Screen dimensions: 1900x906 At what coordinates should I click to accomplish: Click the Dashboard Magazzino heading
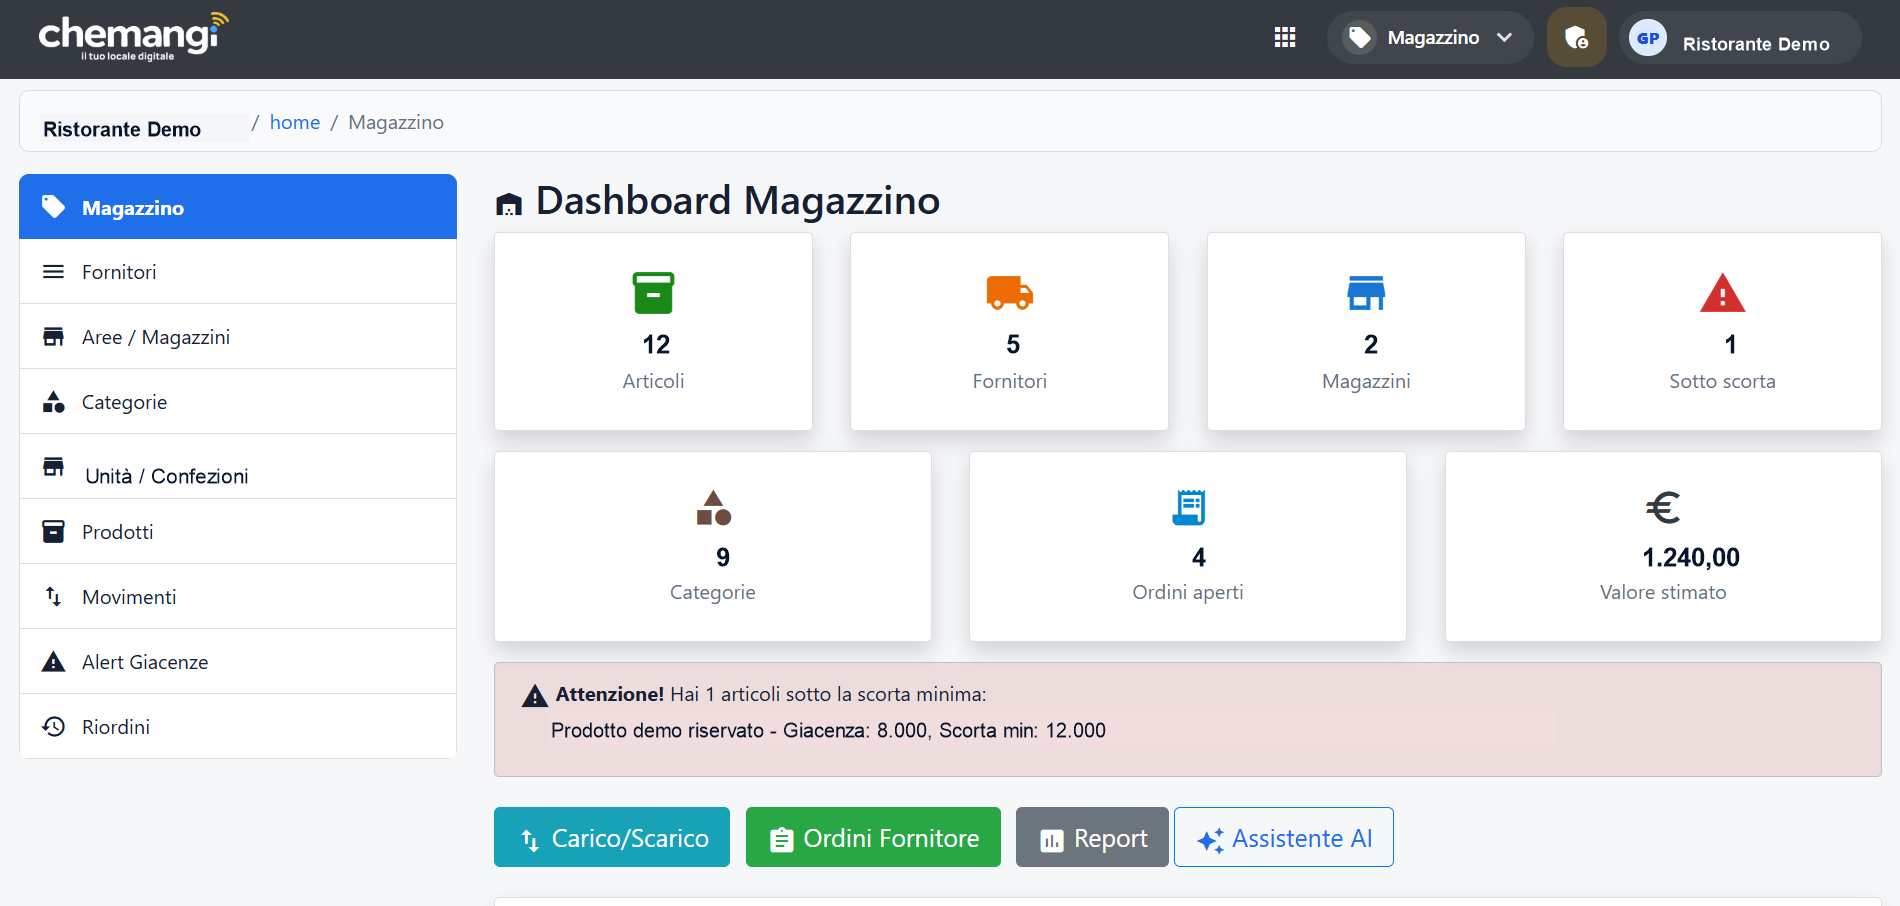(x=738, y=201)
